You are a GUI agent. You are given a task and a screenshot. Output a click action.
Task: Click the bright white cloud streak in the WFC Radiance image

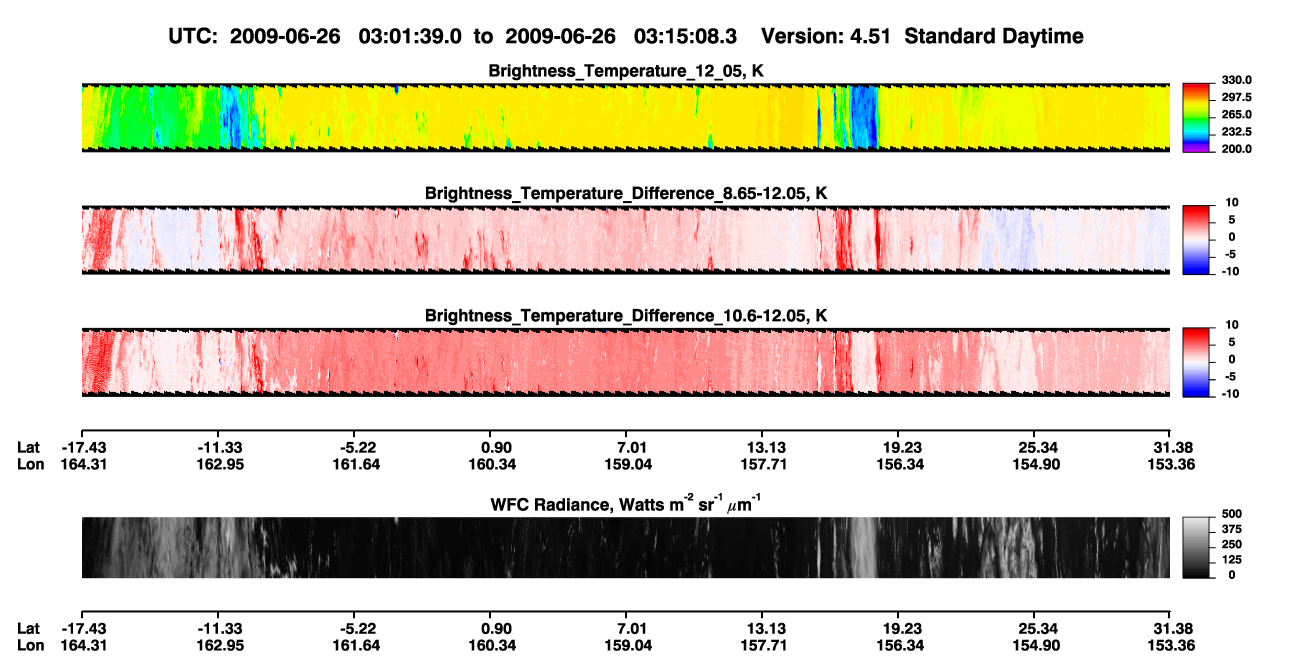[x=861, y=548]
